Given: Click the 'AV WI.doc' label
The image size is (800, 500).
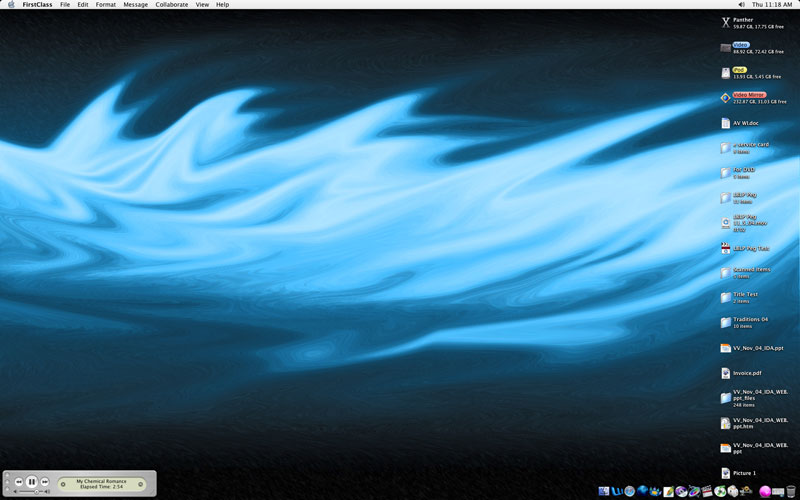Looking at the screenshot, I should click(x=746, y=123).
